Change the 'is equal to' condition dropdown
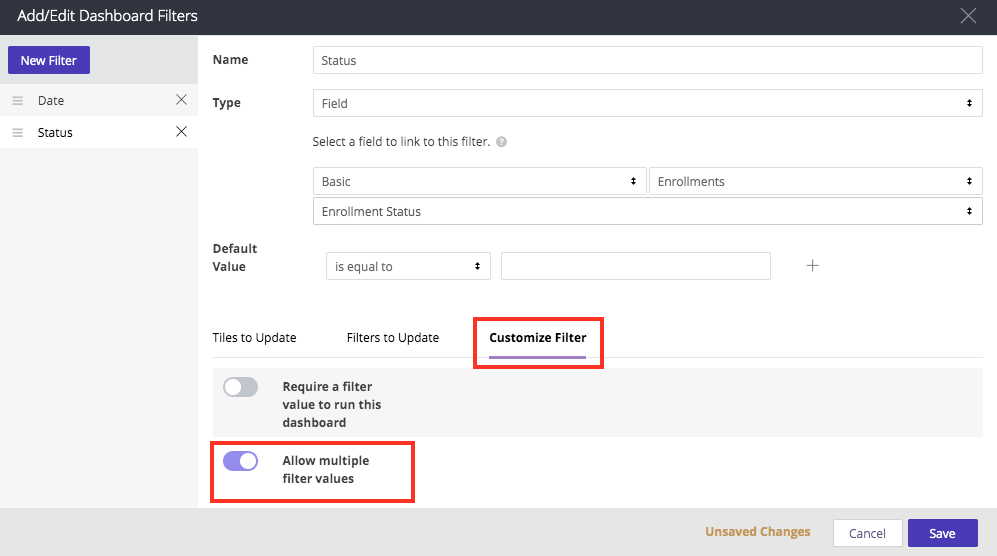Image resolution: width=997 pixels, height=556 pixels. pyautogui.click(x=408, y=267)
